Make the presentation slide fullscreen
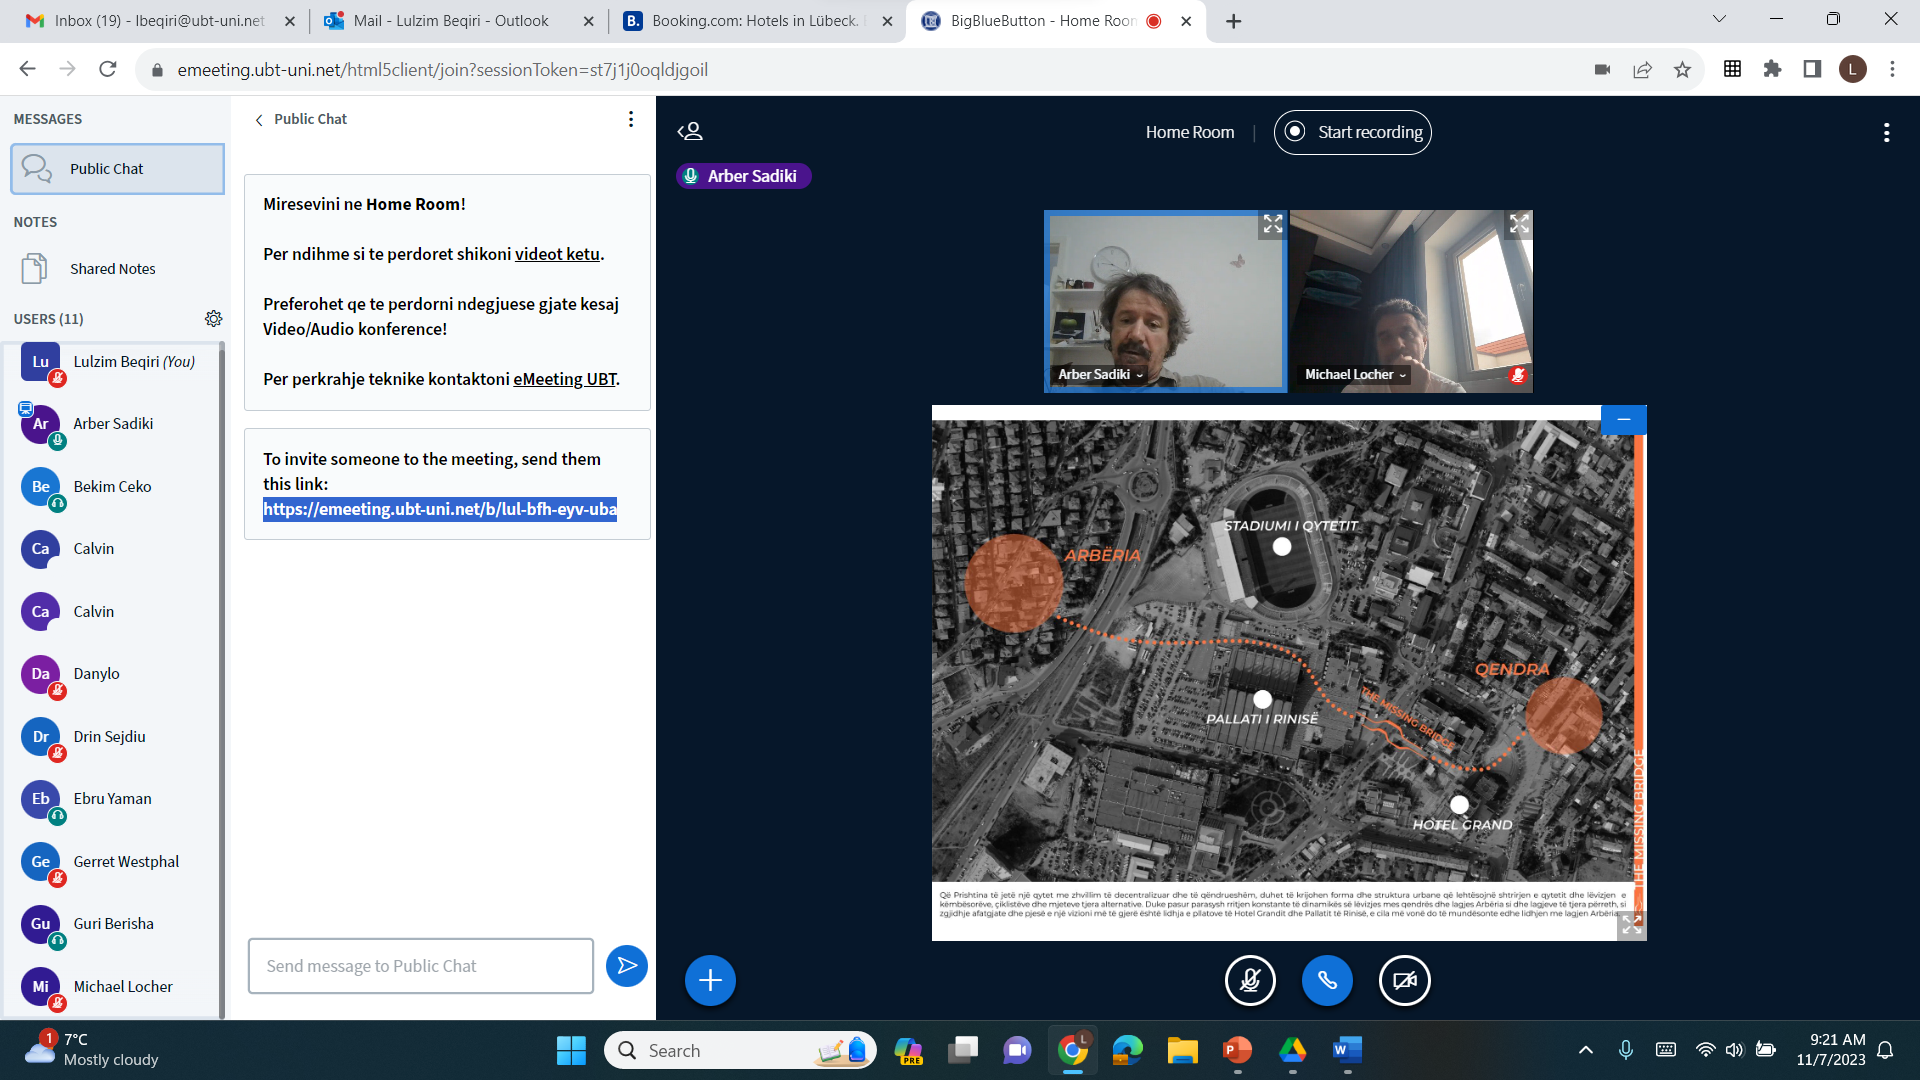 click(1631, 925)
